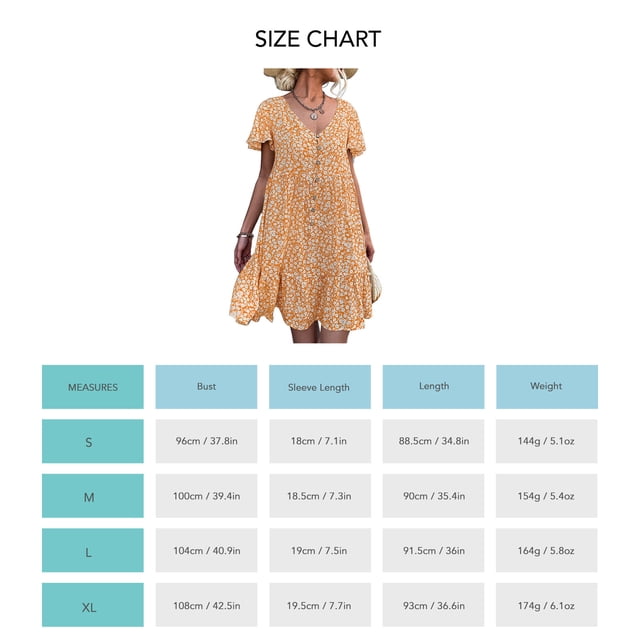
Task: Select the S size row label
Action: pos(93,441)
